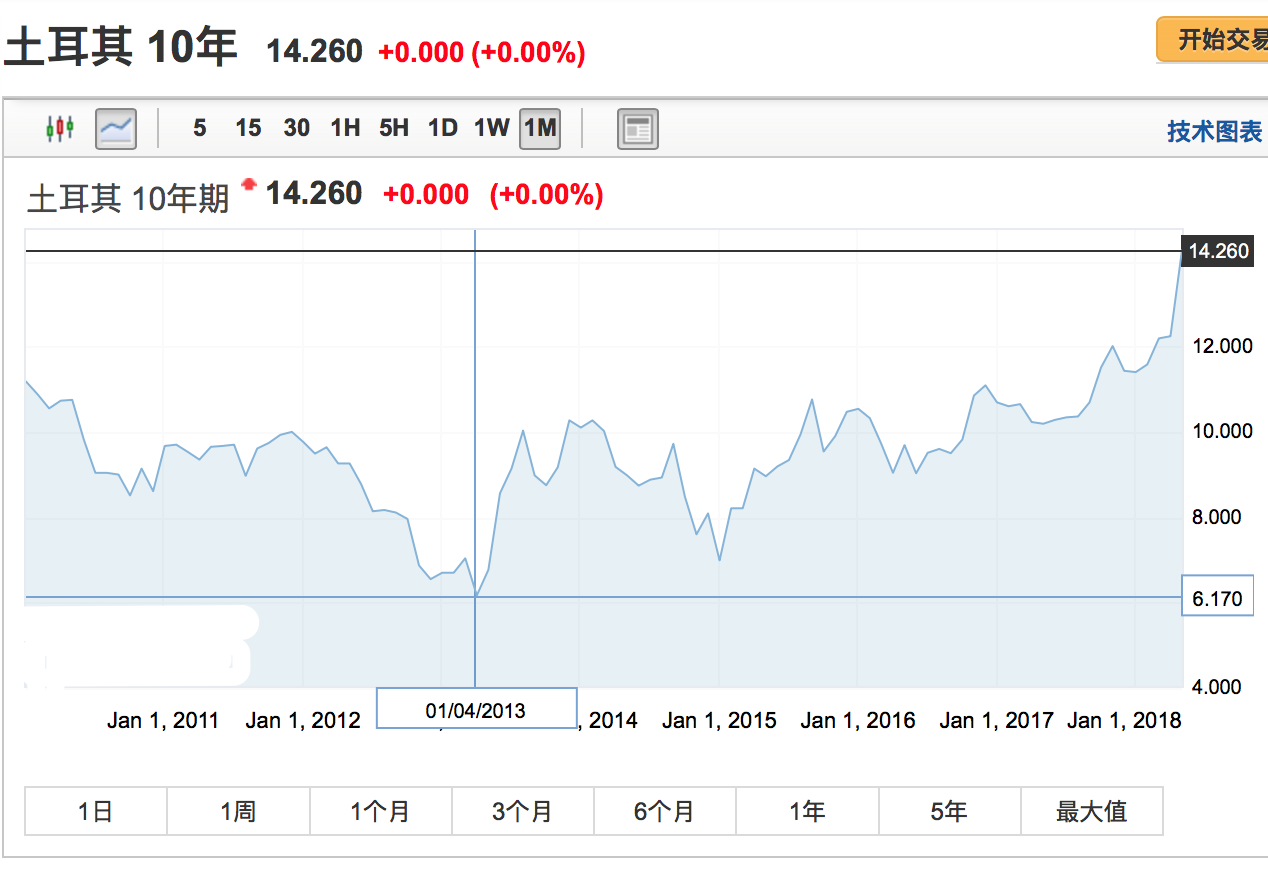The height and width of the screenshot is (872, 1268).
Task: Toggle the 1M monthly interval
Action: (x=540, y=128)
